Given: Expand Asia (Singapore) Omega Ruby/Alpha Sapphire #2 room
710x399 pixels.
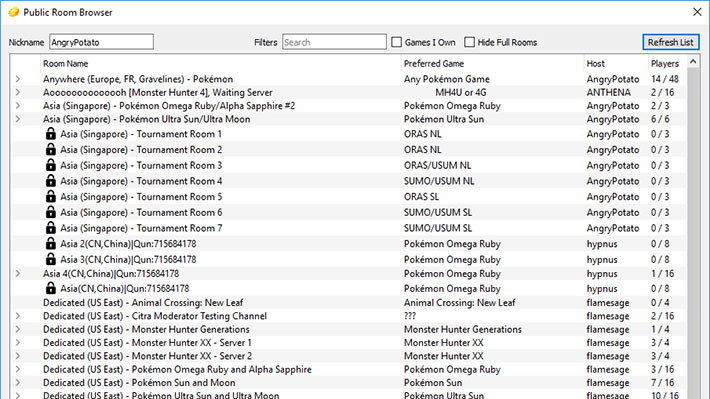Looking at the screenshot, I should pos(18,106).
